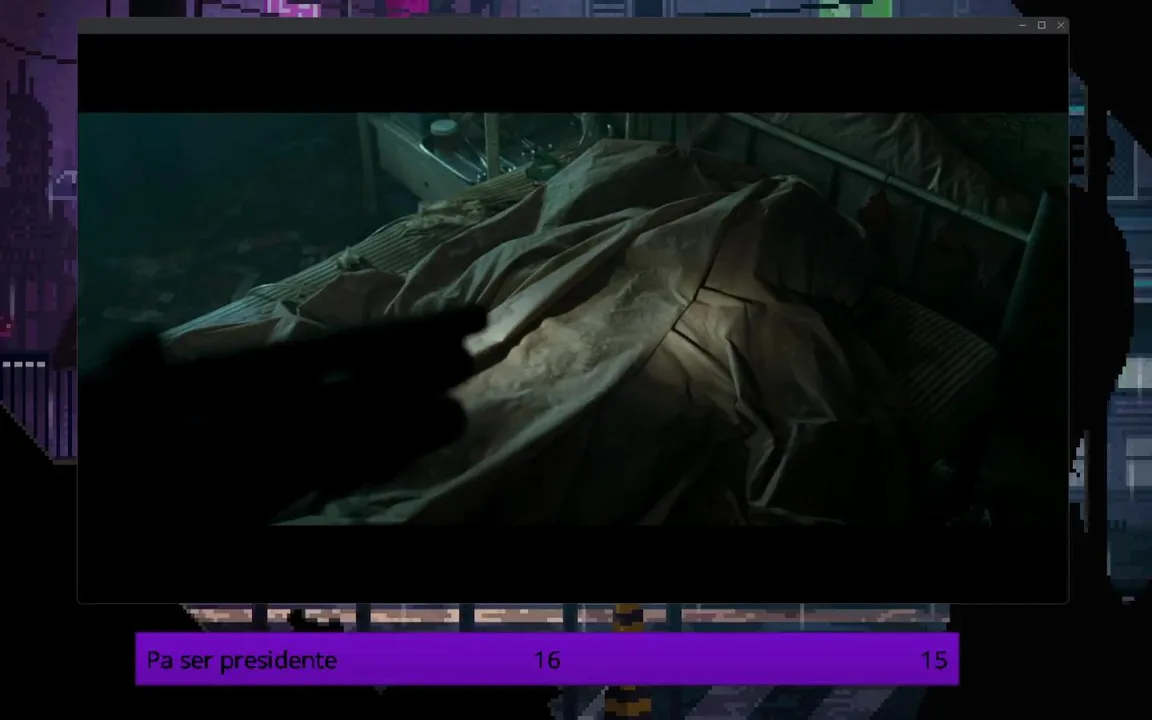Click the number 16 in purple bar
Viewport: 1152px width, 720px height.
(547, 660)
